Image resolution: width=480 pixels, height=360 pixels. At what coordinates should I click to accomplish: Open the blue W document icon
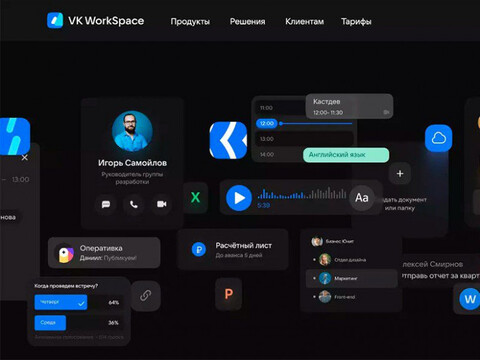[x=470, y=299]
